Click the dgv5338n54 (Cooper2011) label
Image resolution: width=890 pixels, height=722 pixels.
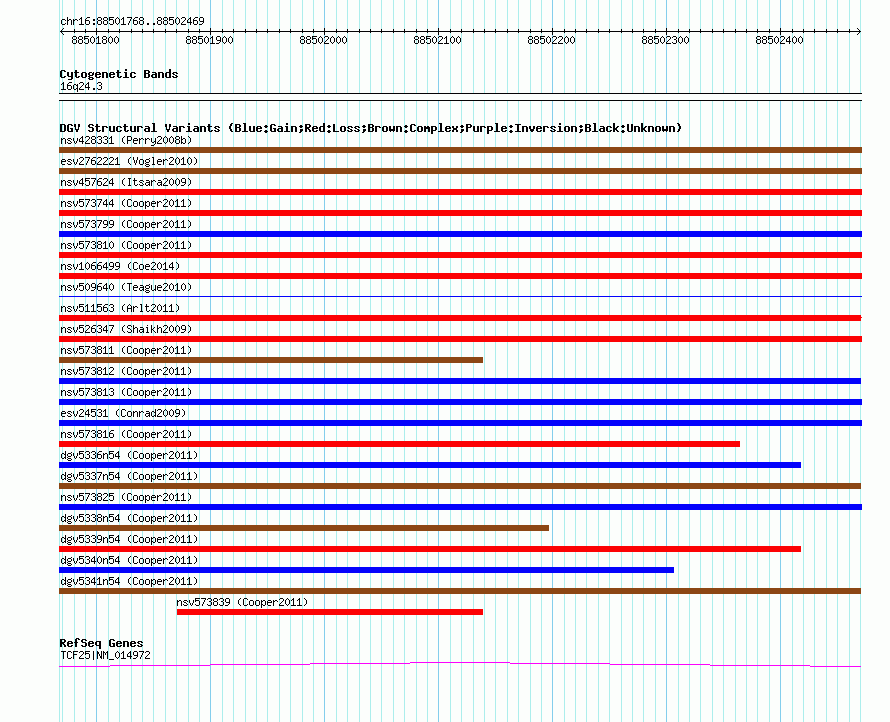tap(129, 518)
